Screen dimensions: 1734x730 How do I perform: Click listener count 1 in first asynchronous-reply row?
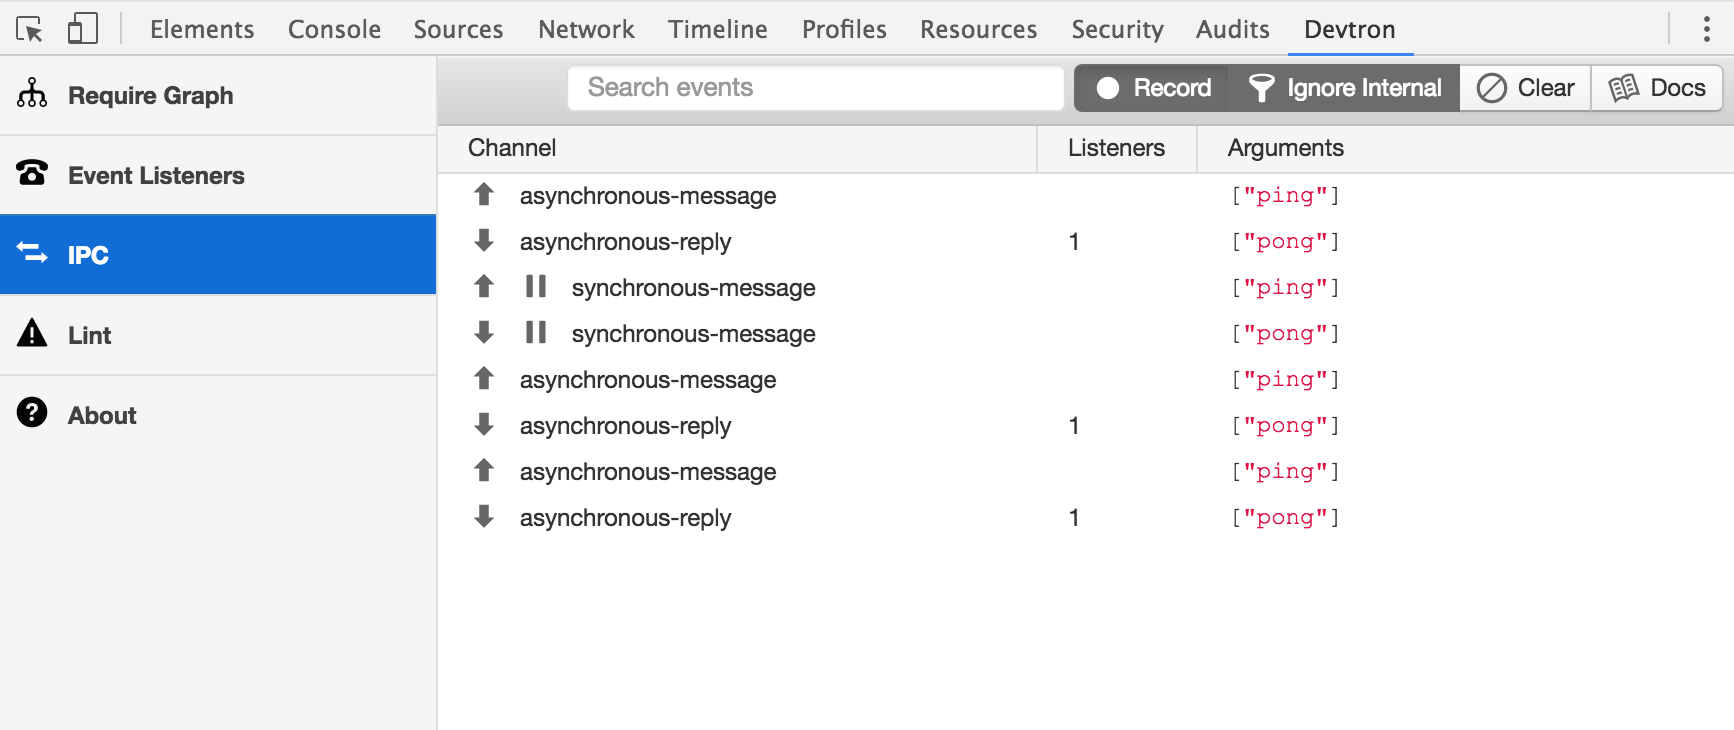tap(1074, 241)
